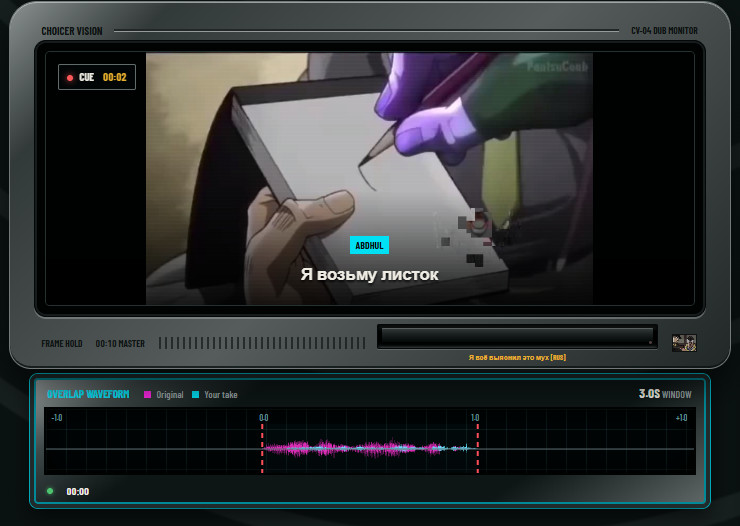This screenshot has width=740, height=526.
Task: Click the orange [RUS] caption under tape slot
Action: [x=517, y=358]
